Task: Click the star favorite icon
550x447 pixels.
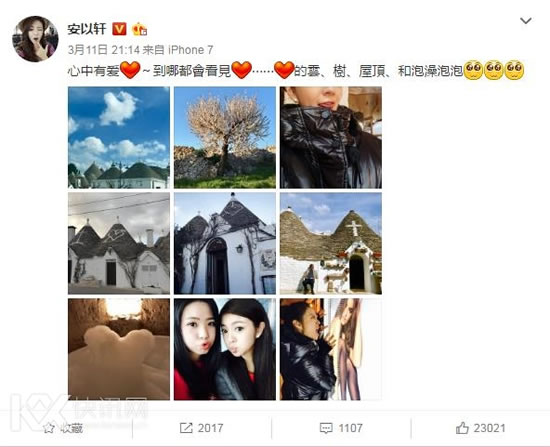Action: pos(49,428)
